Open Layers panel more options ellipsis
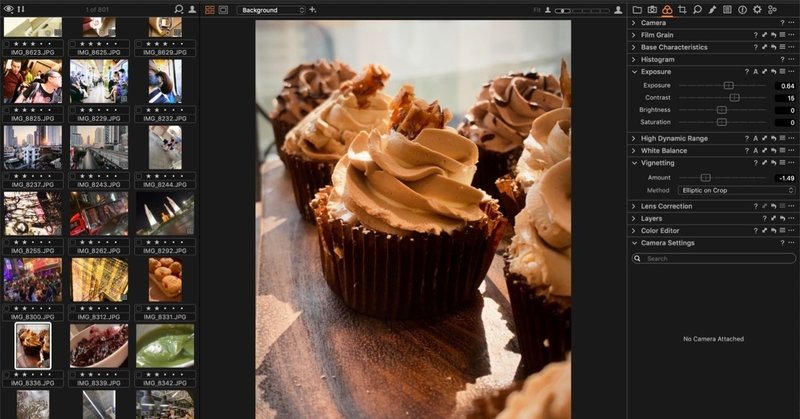 point(791,218)
